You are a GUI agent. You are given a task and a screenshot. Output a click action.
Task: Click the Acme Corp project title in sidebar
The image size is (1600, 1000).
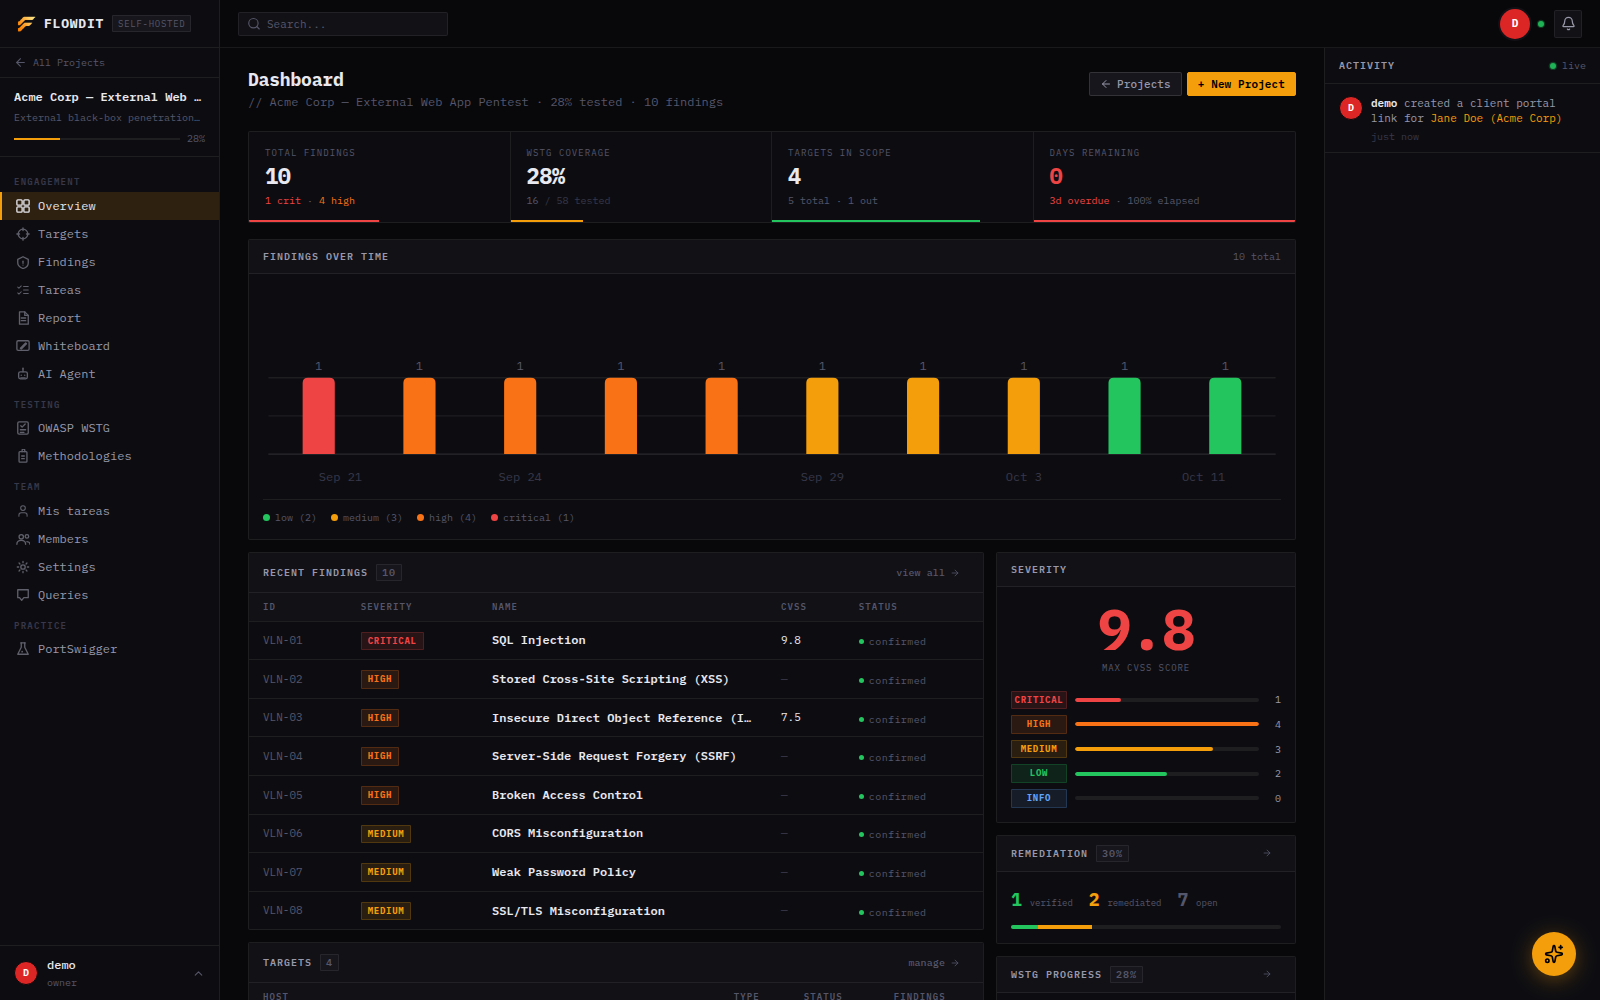(x=108, y=97)
